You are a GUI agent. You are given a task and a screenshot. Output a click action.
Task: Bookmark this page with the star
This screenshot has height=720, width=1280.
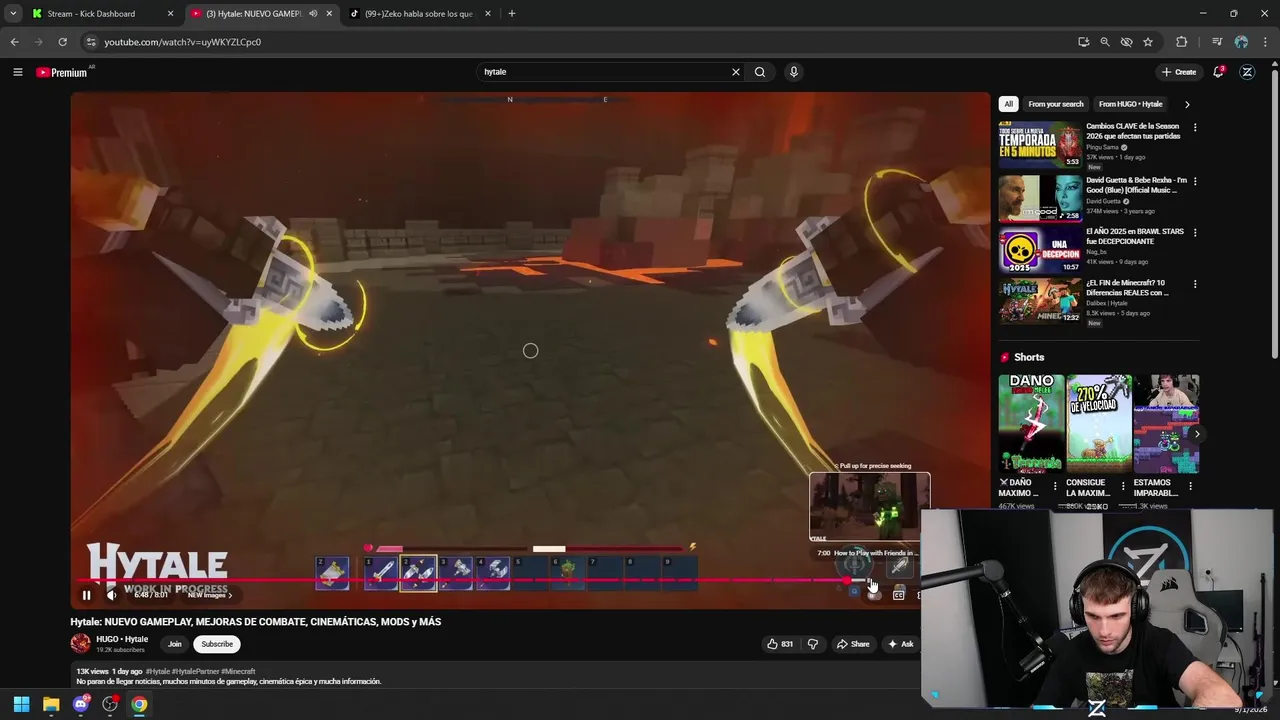pyautogui.click(x=1148, y=42)
